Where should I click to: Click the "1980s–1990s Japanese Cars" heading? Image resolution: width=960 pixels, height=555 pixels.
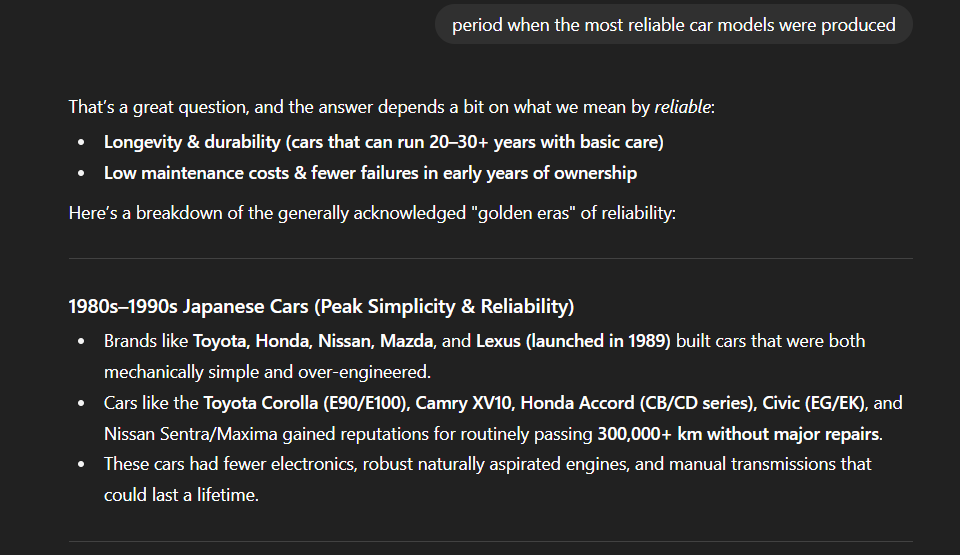pos(321,306)
